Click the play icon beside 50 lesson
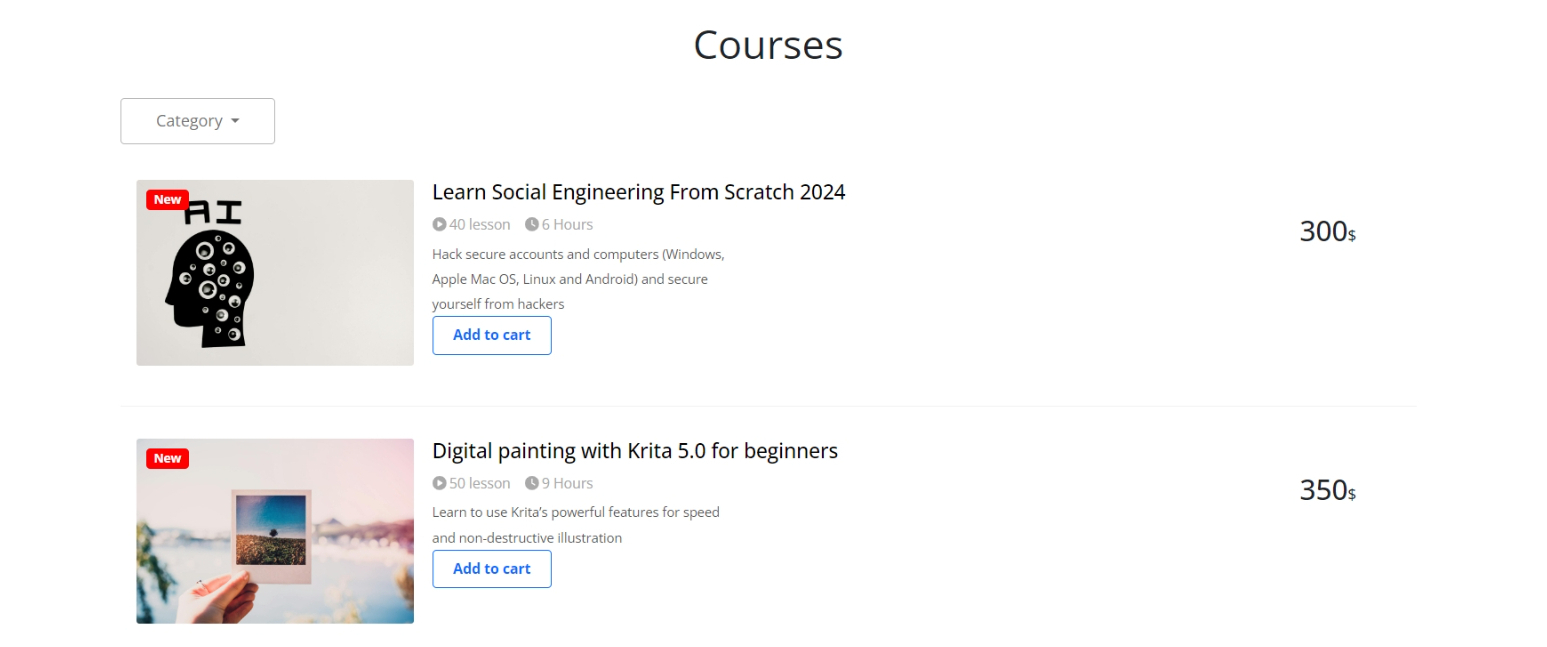1547x647 pixels. click(x=439, y=483)
